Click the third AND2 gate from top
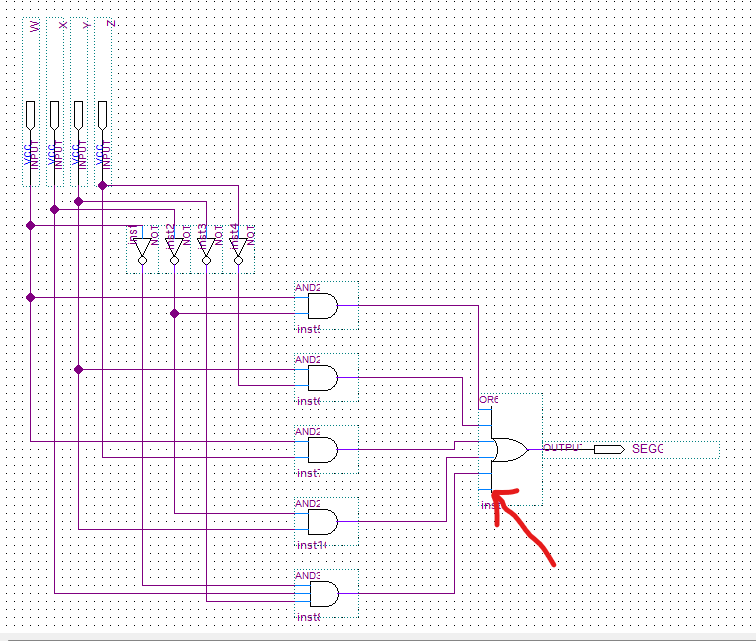 323,450
